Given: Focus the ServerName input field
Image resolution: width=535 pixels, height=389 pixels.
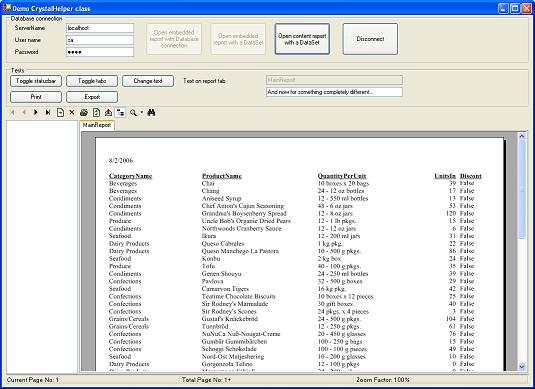Looking at the screenshot, I should click(100, 28).
